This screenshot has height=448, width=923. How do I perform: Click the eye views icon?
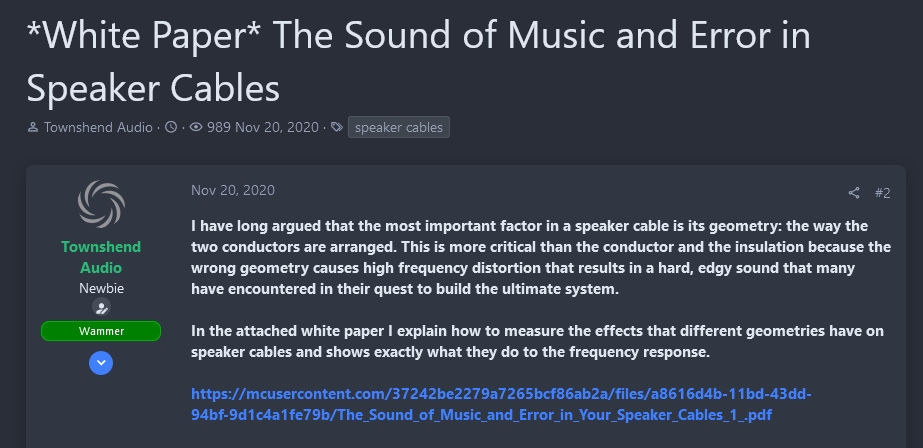[x=196, y=128]
